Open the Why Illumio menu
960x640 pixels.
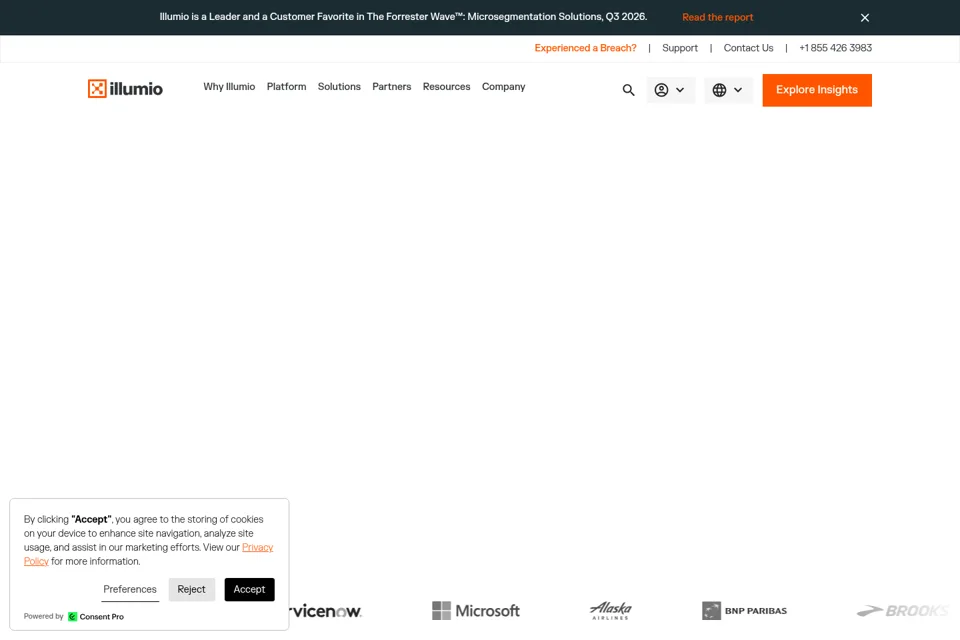click(x=229, y=87)
